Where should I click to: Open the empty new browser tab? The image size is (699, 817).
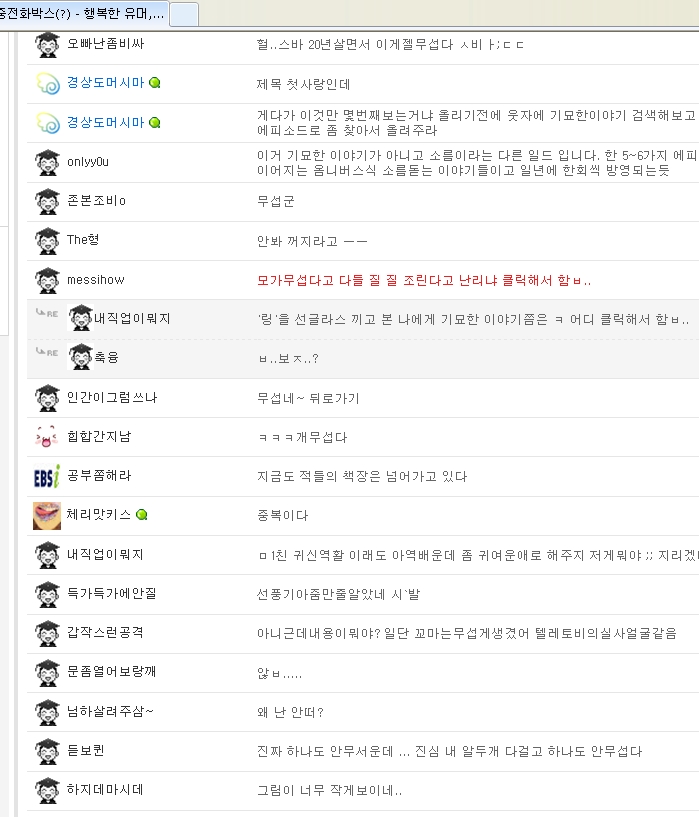click(184, 13)
